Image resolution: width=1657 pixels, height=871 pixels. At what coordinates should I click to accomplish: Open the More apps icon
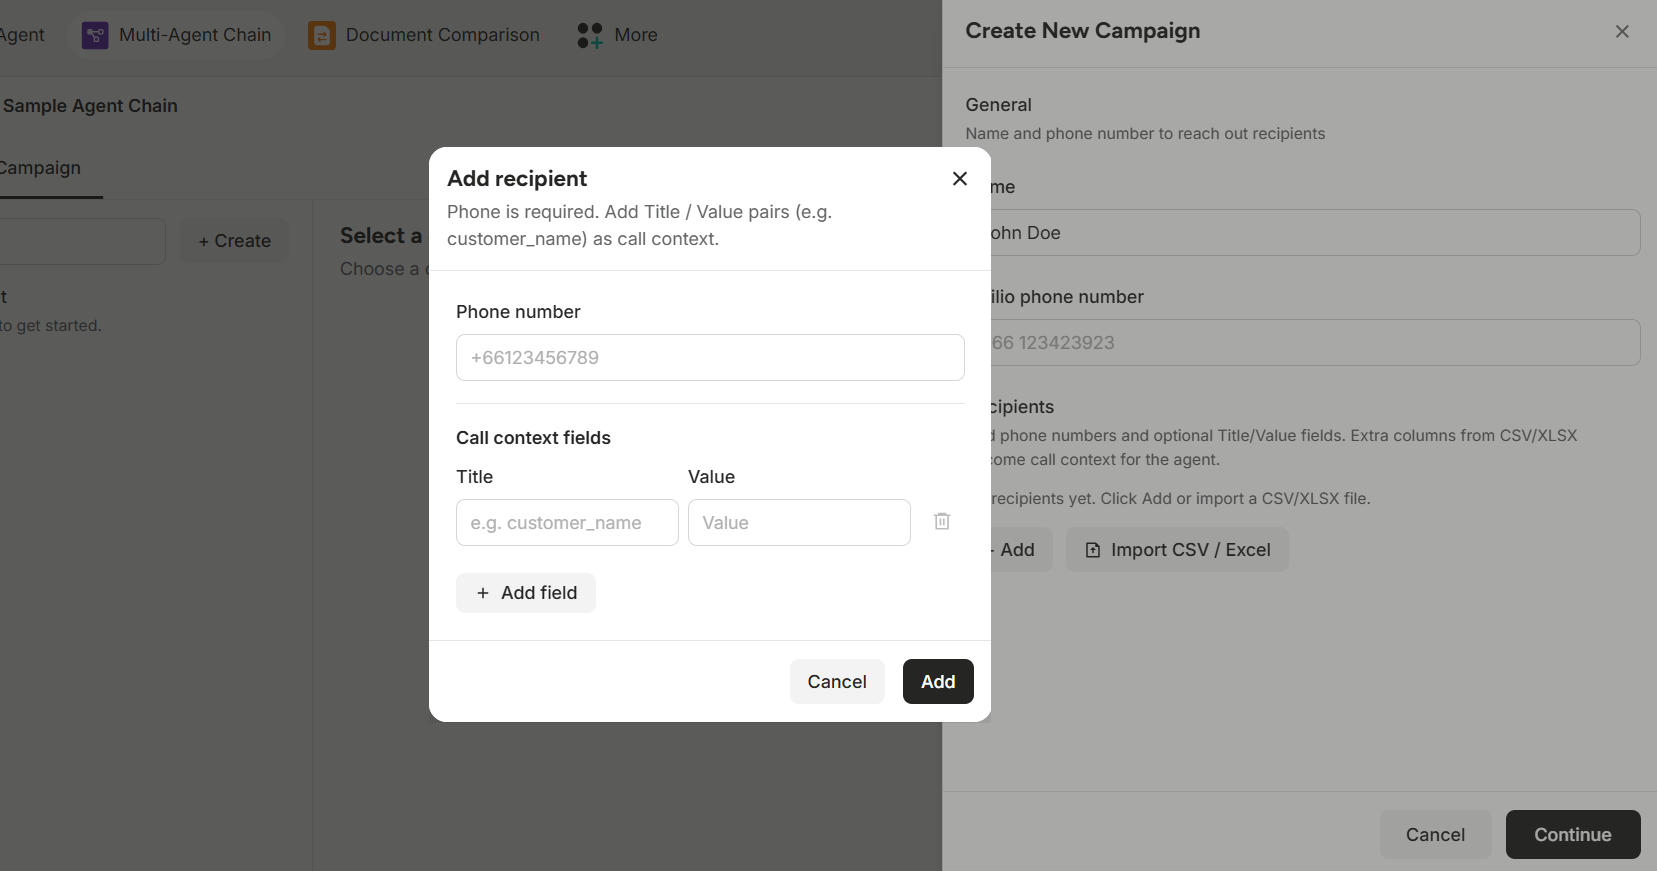590,36
